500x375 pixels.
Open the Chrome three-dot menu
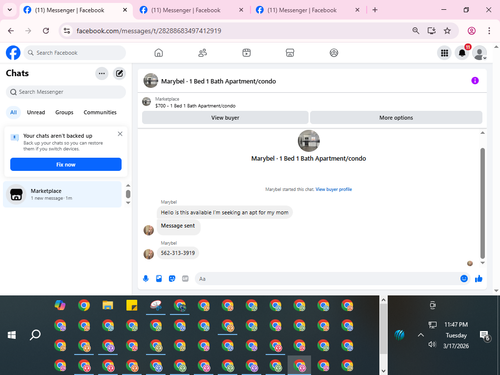pos(489,31)
